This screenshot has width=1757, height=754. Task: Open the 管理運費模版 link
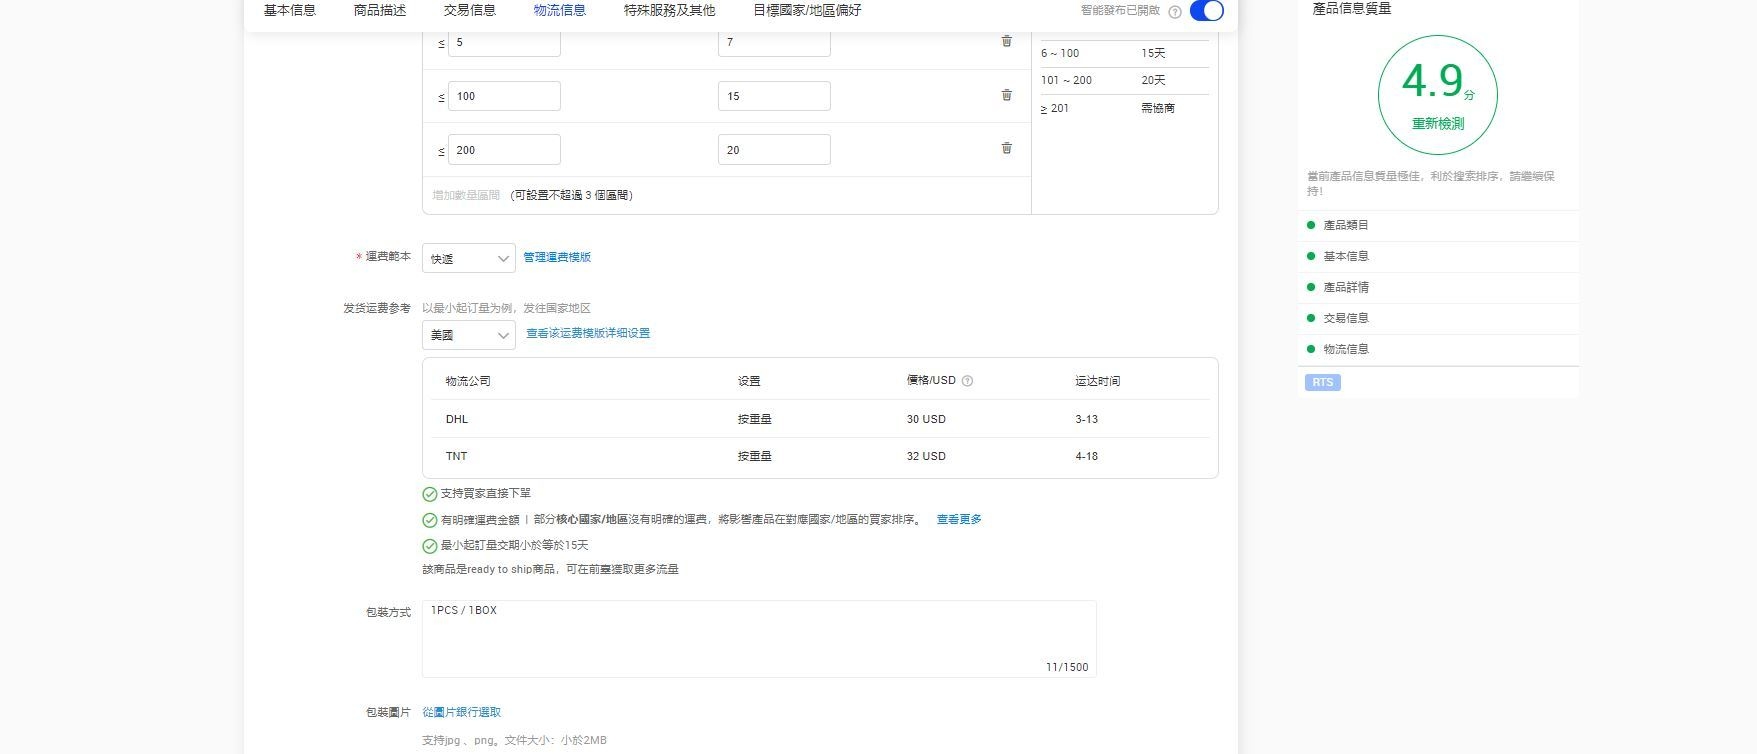click(x=557, y=257)
